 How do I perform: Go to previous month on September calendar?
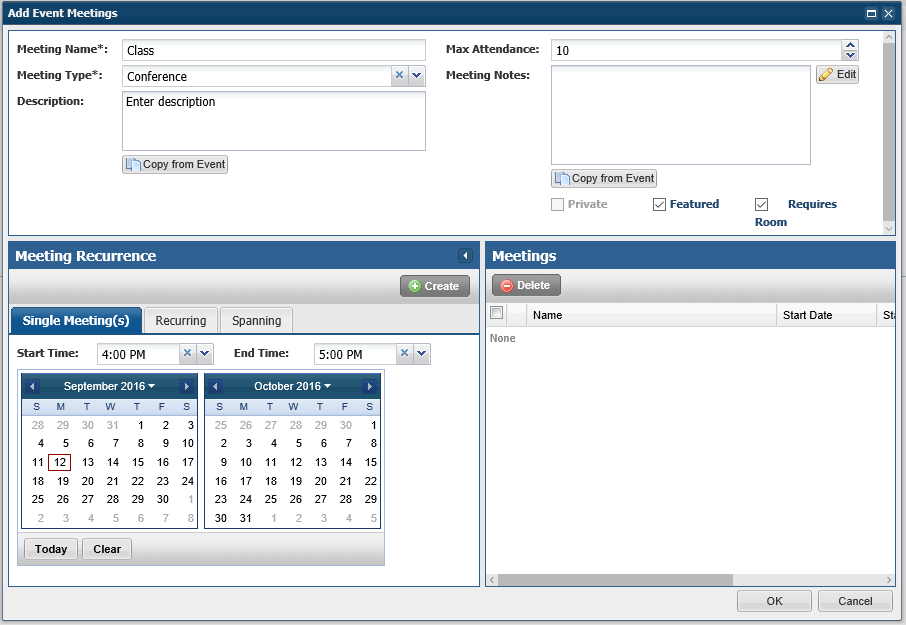32,386
